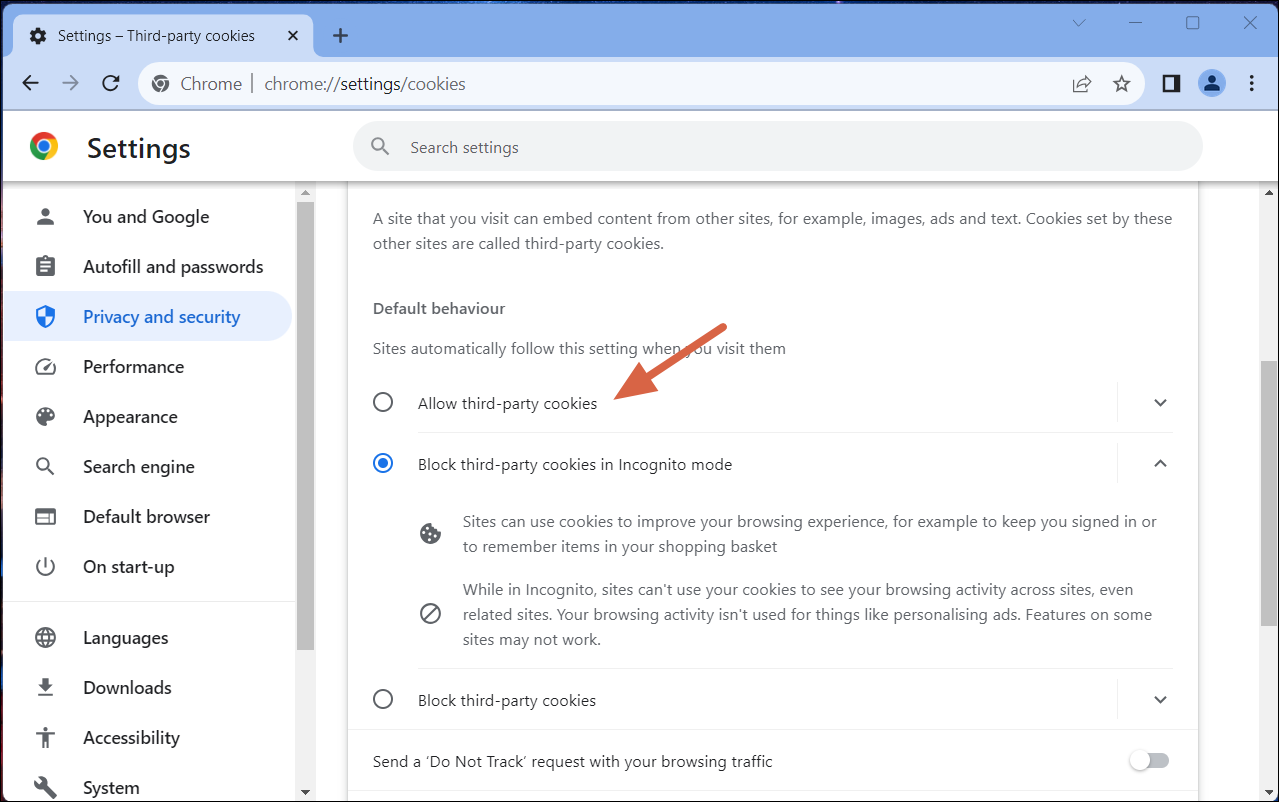
Task: Click inside the Search settings field
Action: point(700,146)
